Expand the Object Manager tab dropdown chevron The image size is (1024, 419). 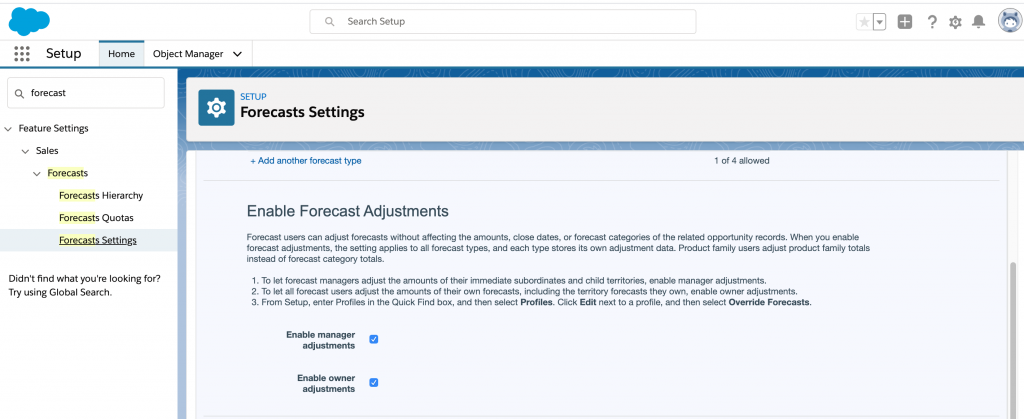click(x=237, y=54)
